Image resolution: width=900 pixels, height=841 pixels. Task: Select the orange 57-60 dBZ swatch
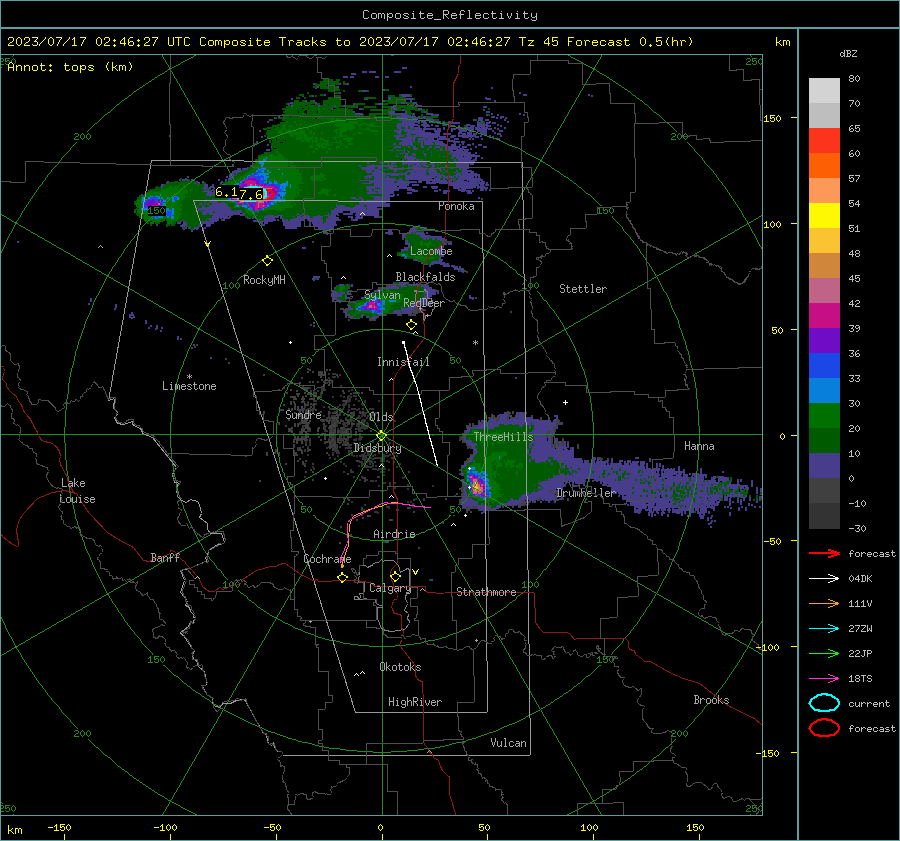coord(824,166)
